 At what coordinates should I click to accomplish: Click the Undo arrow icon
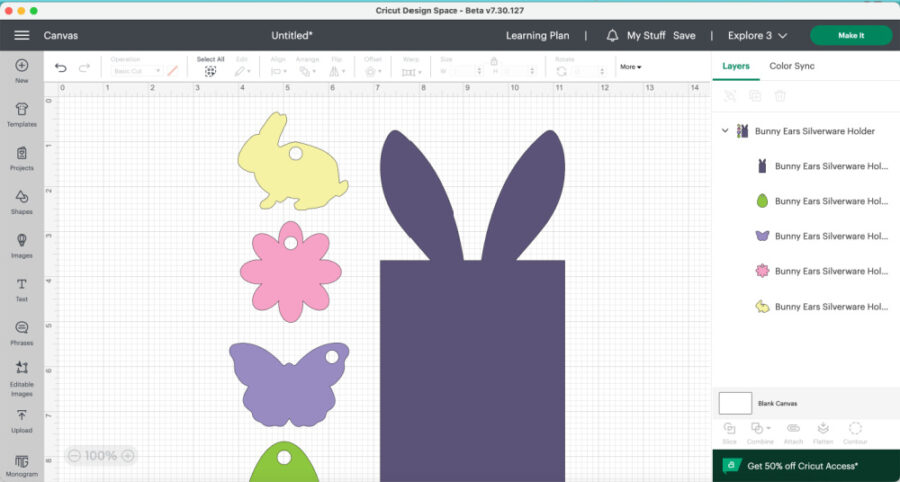pyautogui.click(x=61, y=68)
